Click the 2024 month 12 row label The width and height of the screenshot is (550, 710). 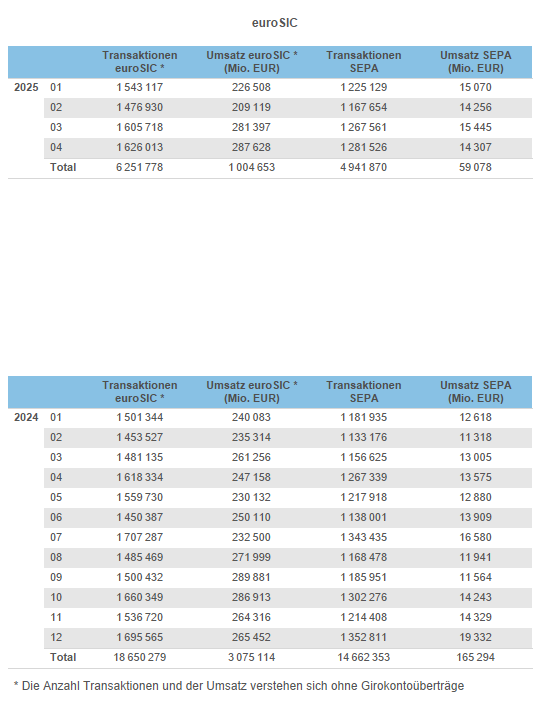pyautogui.click(x=56, y=638)
